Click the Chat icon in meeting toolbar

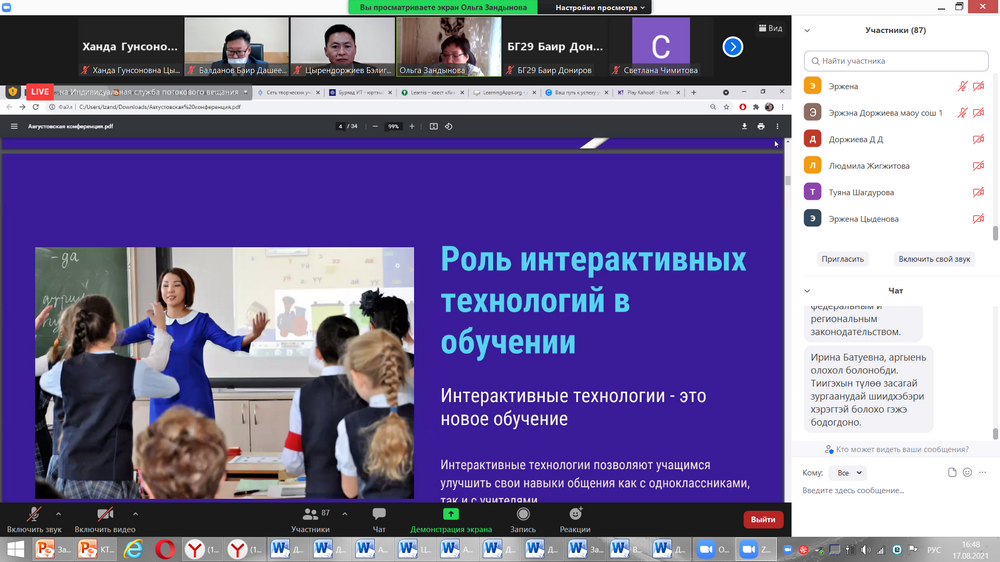379,515
